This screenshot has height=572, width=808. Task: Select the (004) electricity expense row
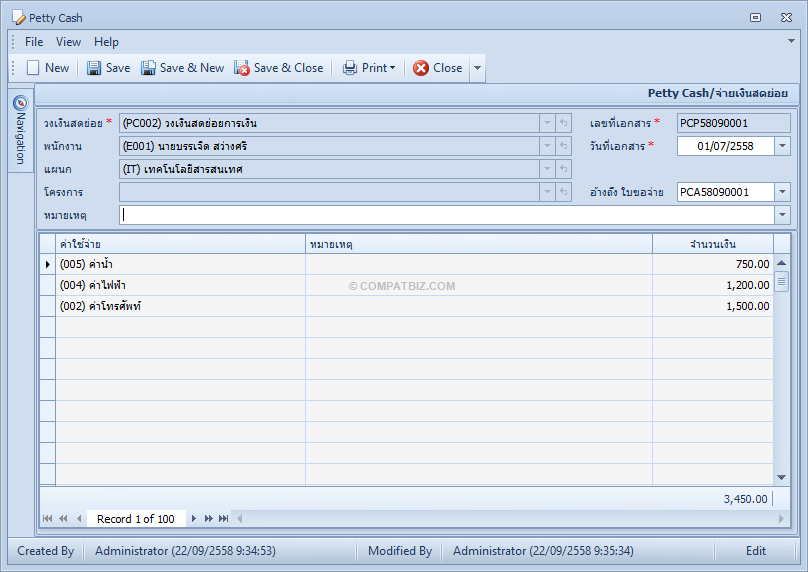pos(406,285)
